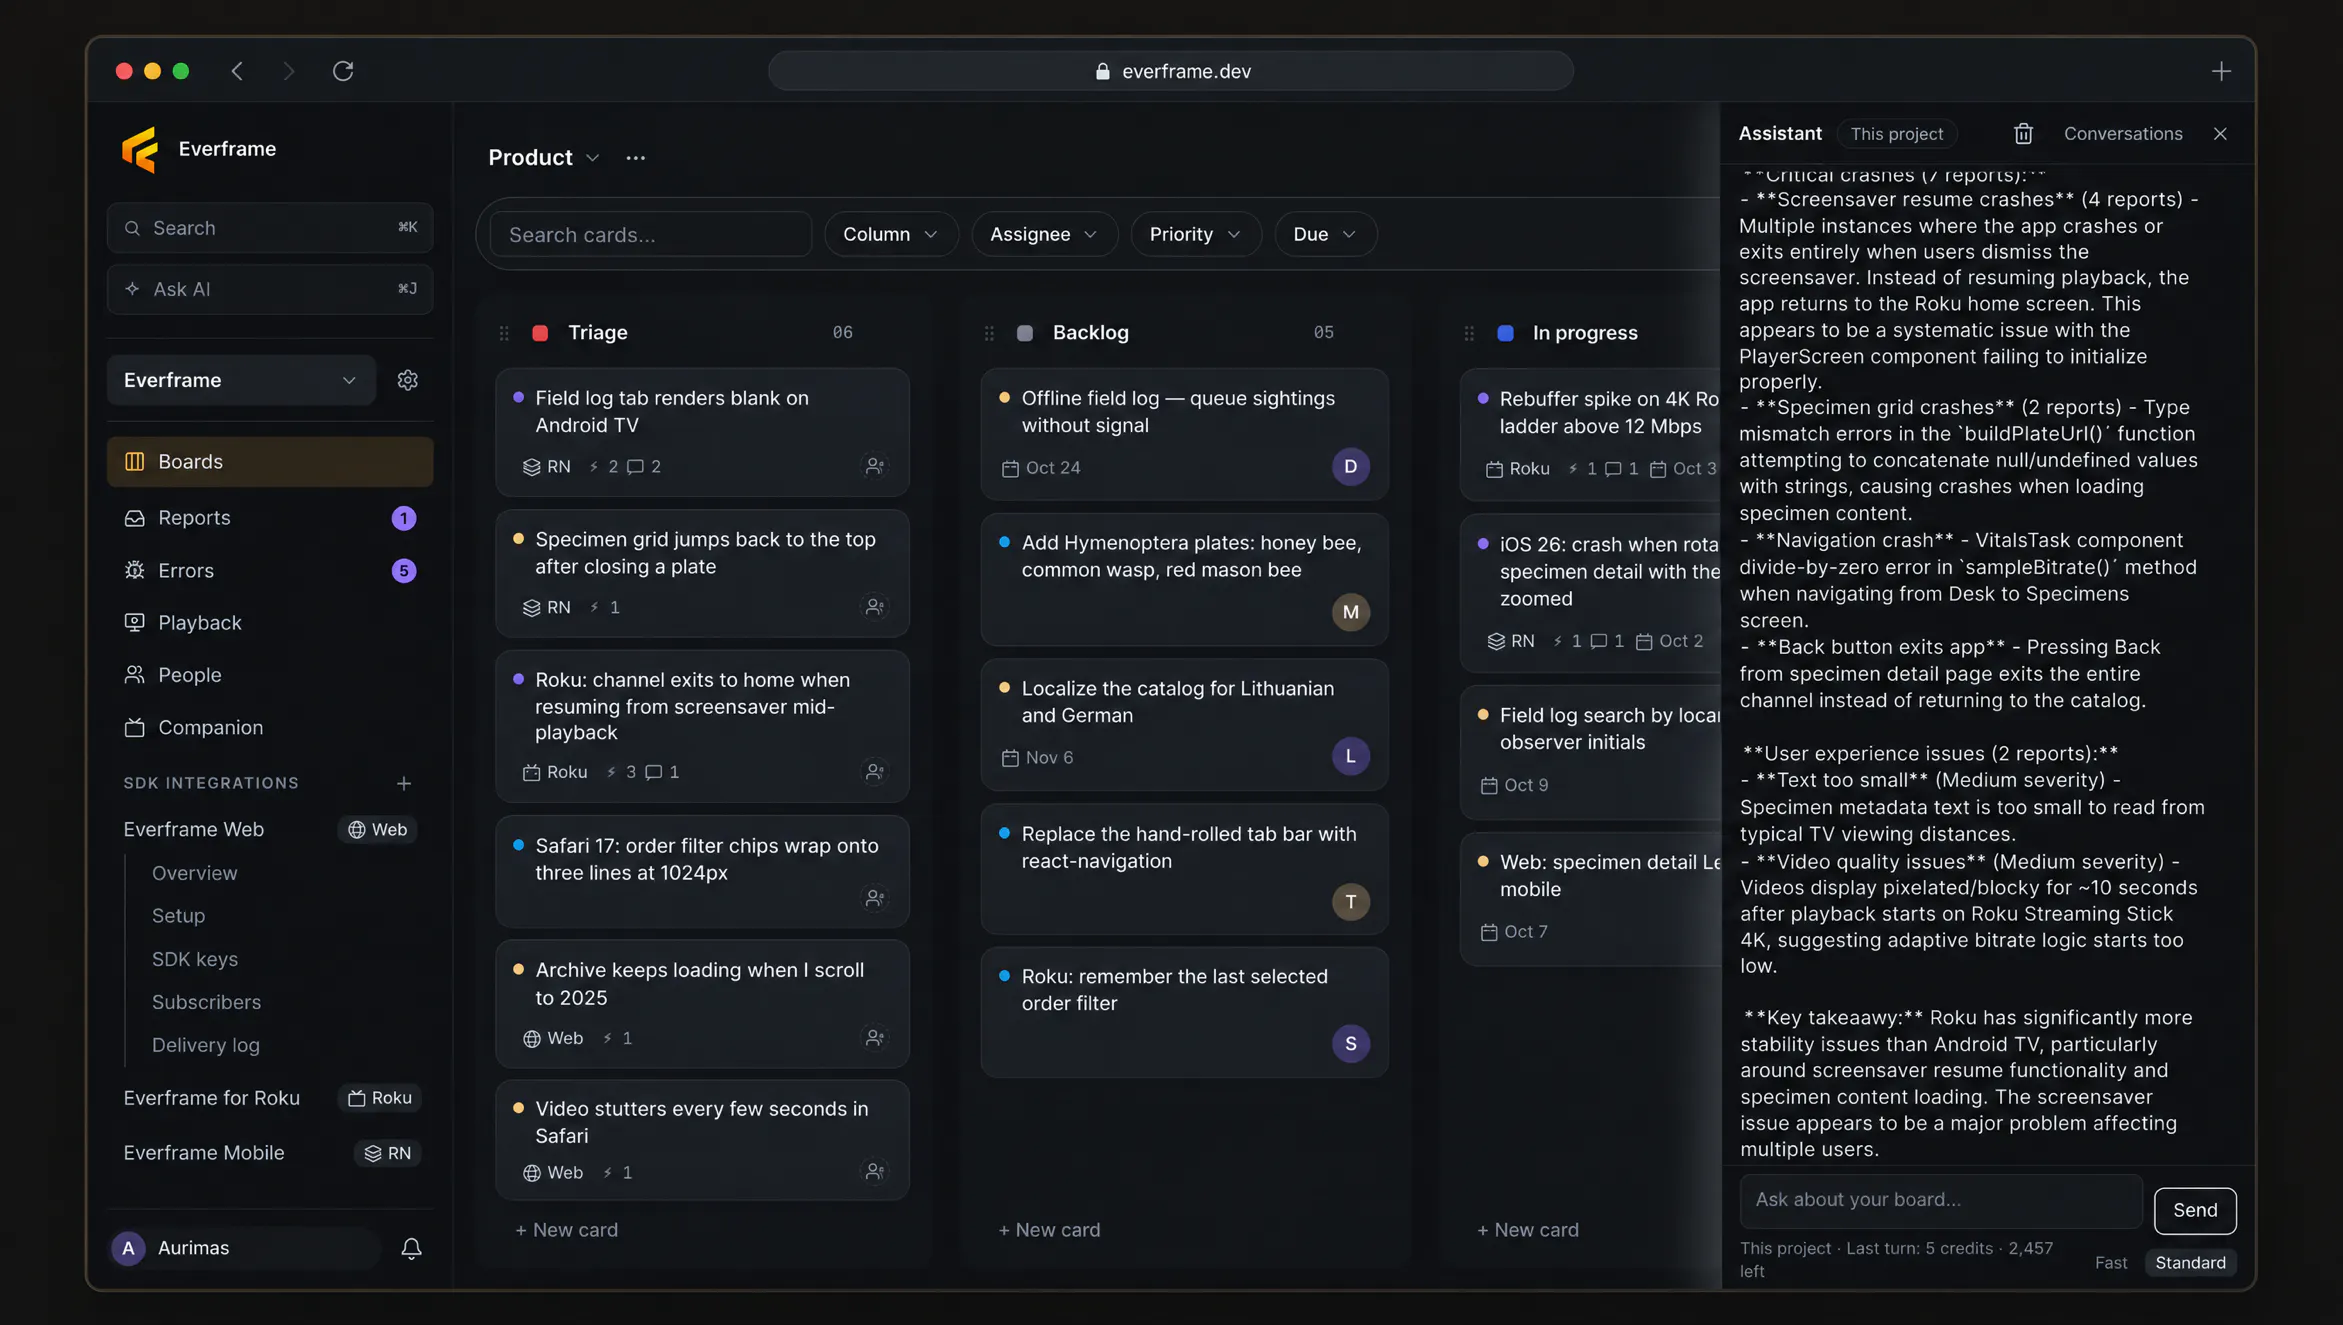Click the blue In progress color swatch
Viewport: 2343px width, 1325px height.
tap(1505, 333)
